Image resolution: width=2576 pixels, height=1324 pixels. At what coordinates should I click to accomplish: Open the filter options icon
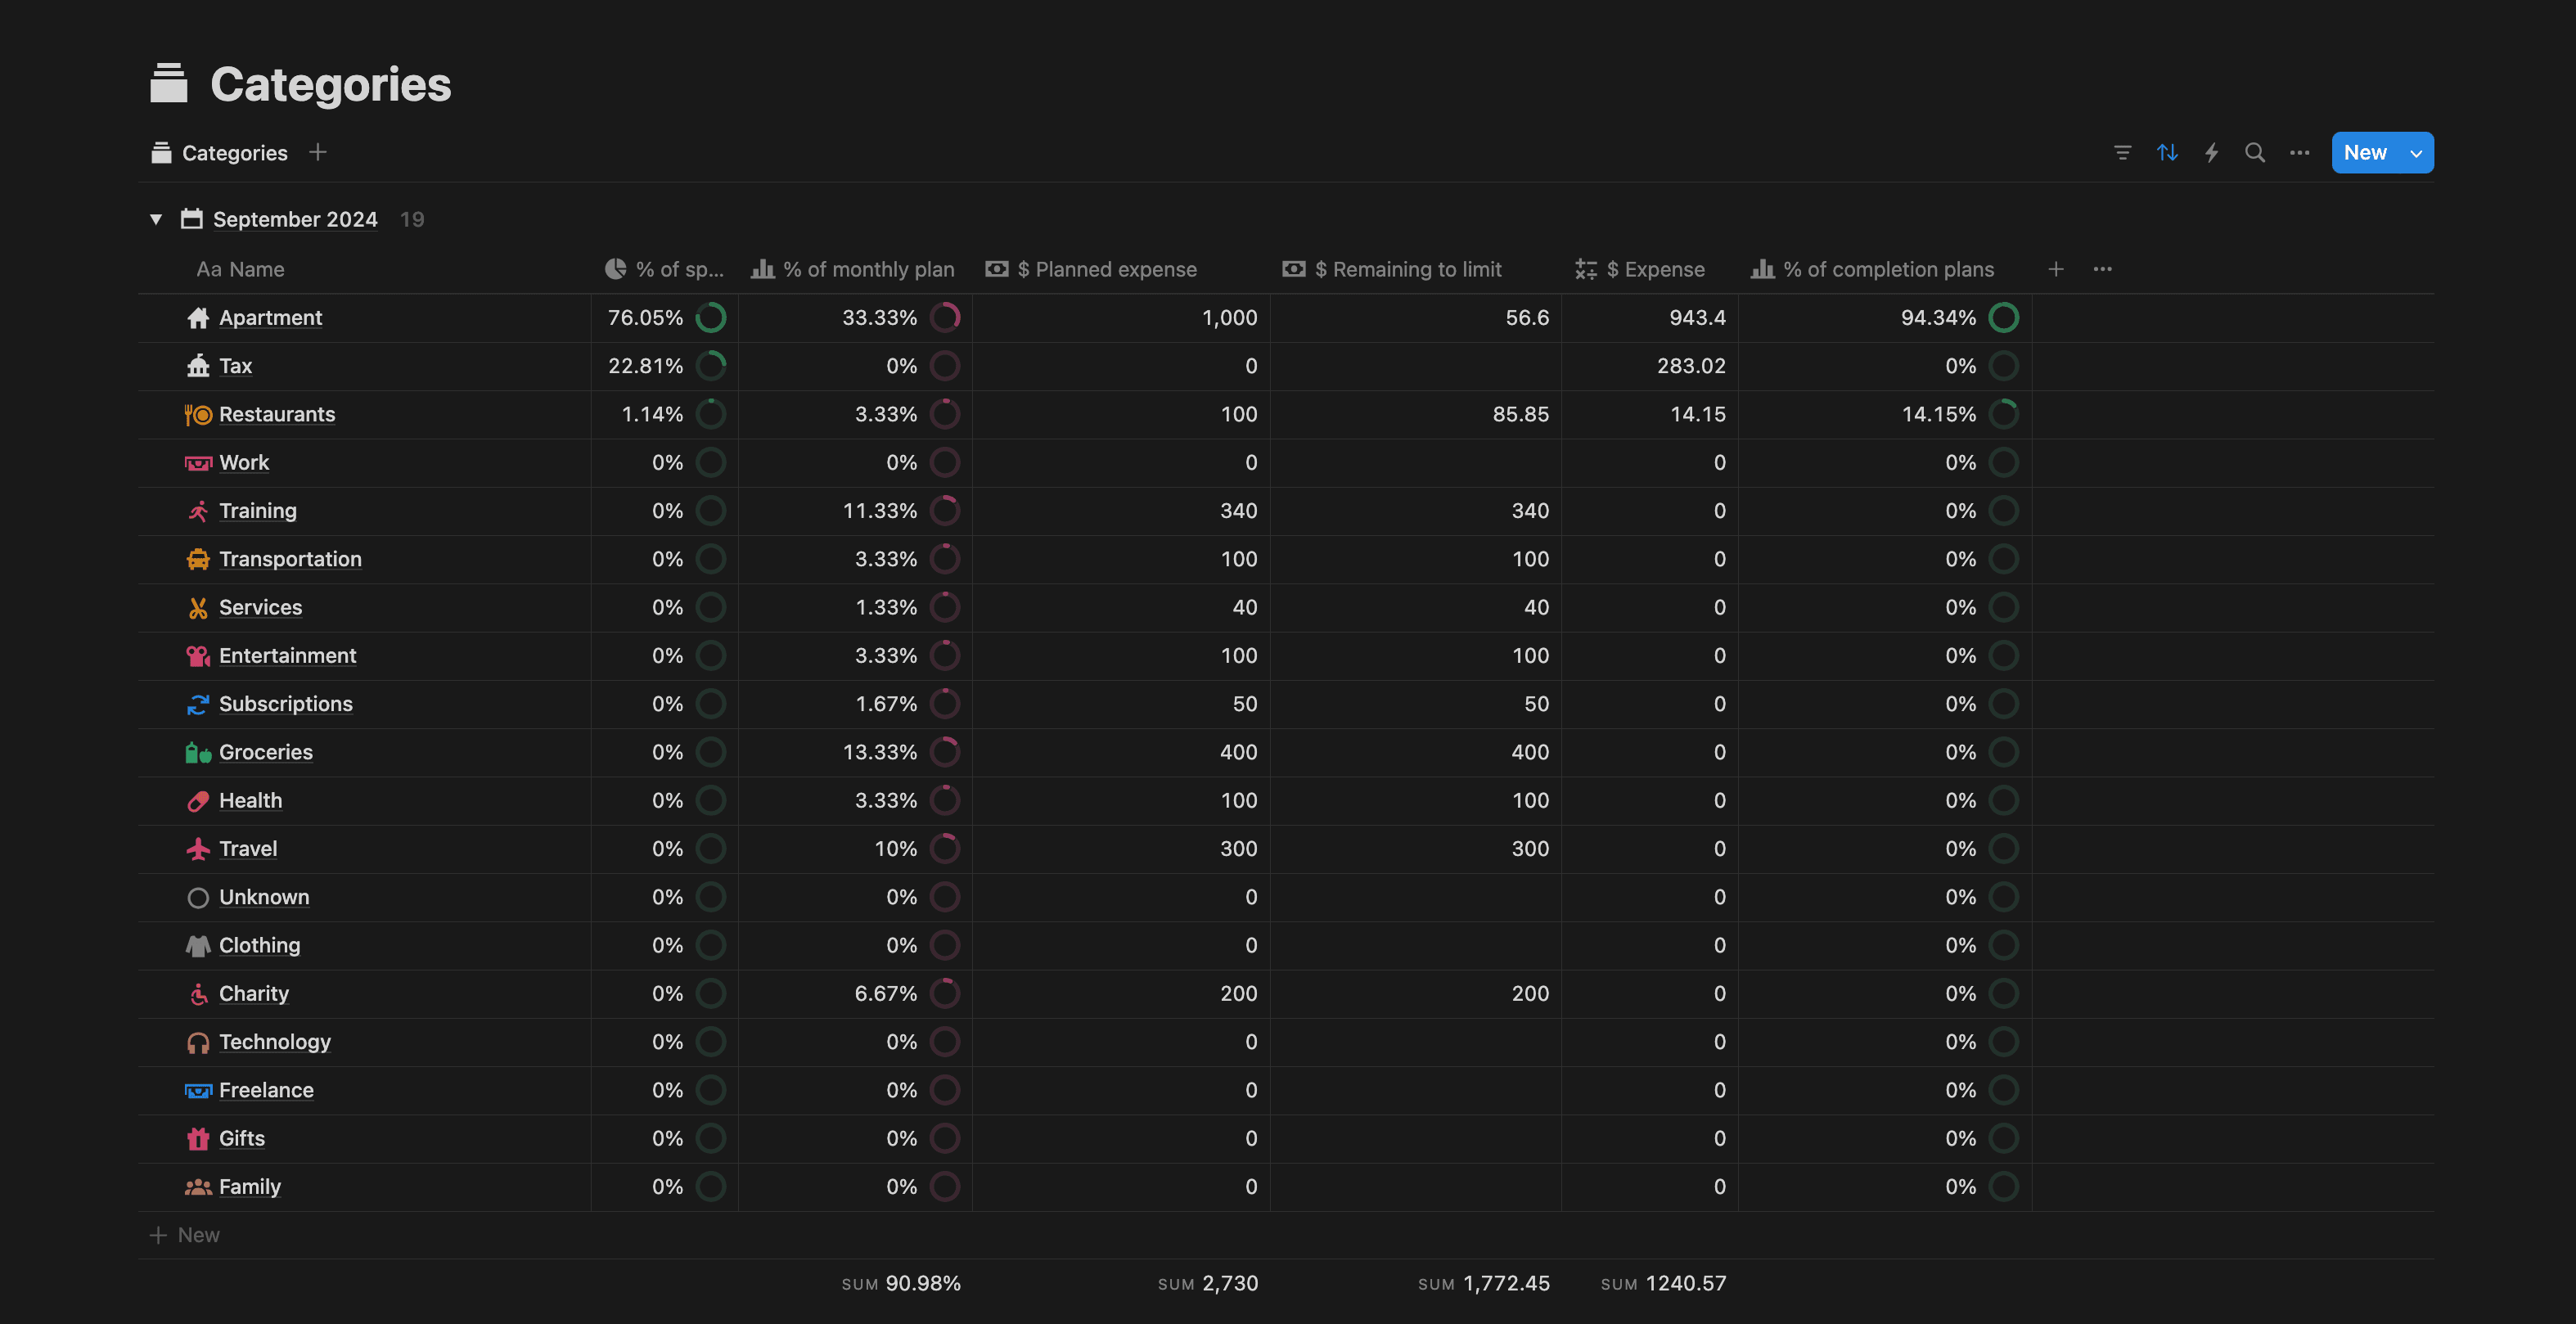pyautogui.click(x=2122, y=152)
